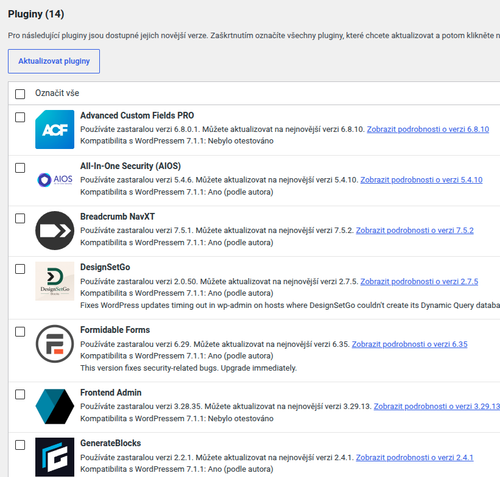Click the Aktualizovat pluginy button

tap(54, 61)
